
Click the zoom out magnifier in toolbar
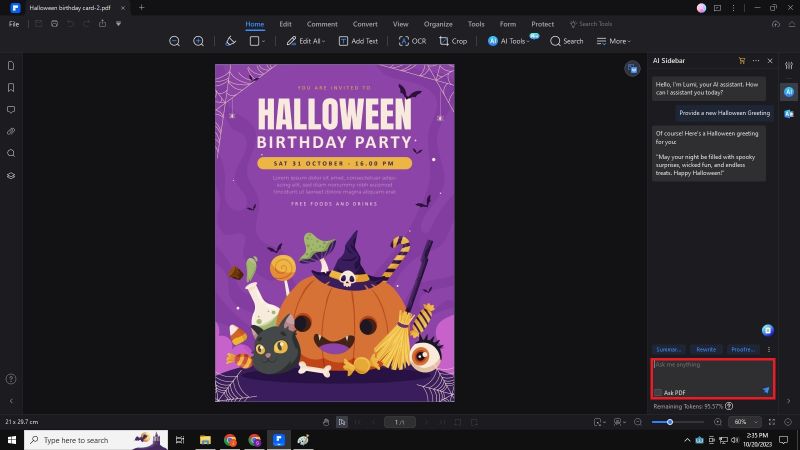(x=175, y=41)
